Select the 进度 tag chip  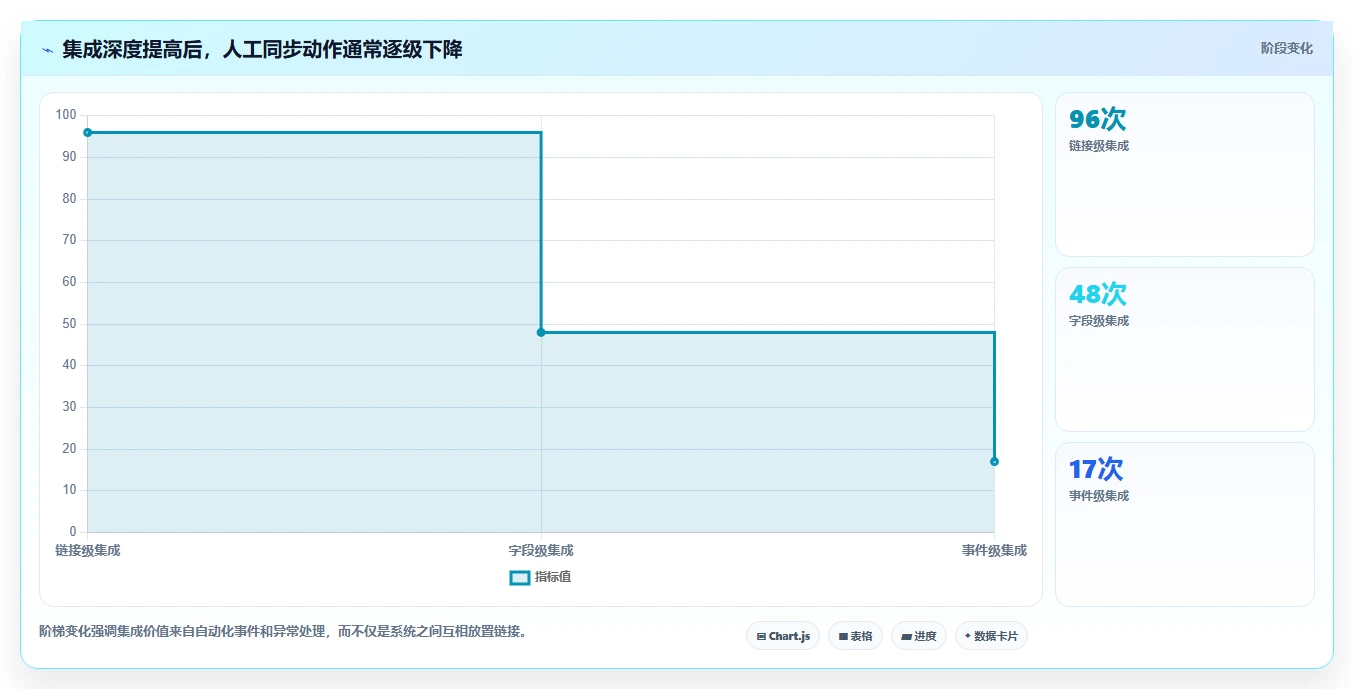coord(919,636)
